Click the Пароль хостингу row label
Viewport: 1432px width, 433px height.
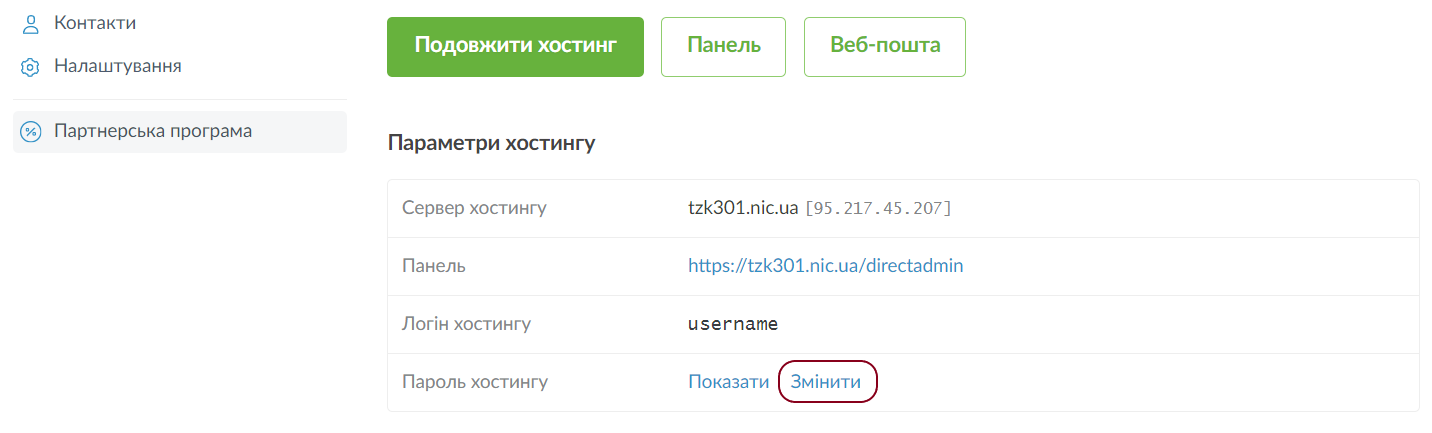pos(475,382)
